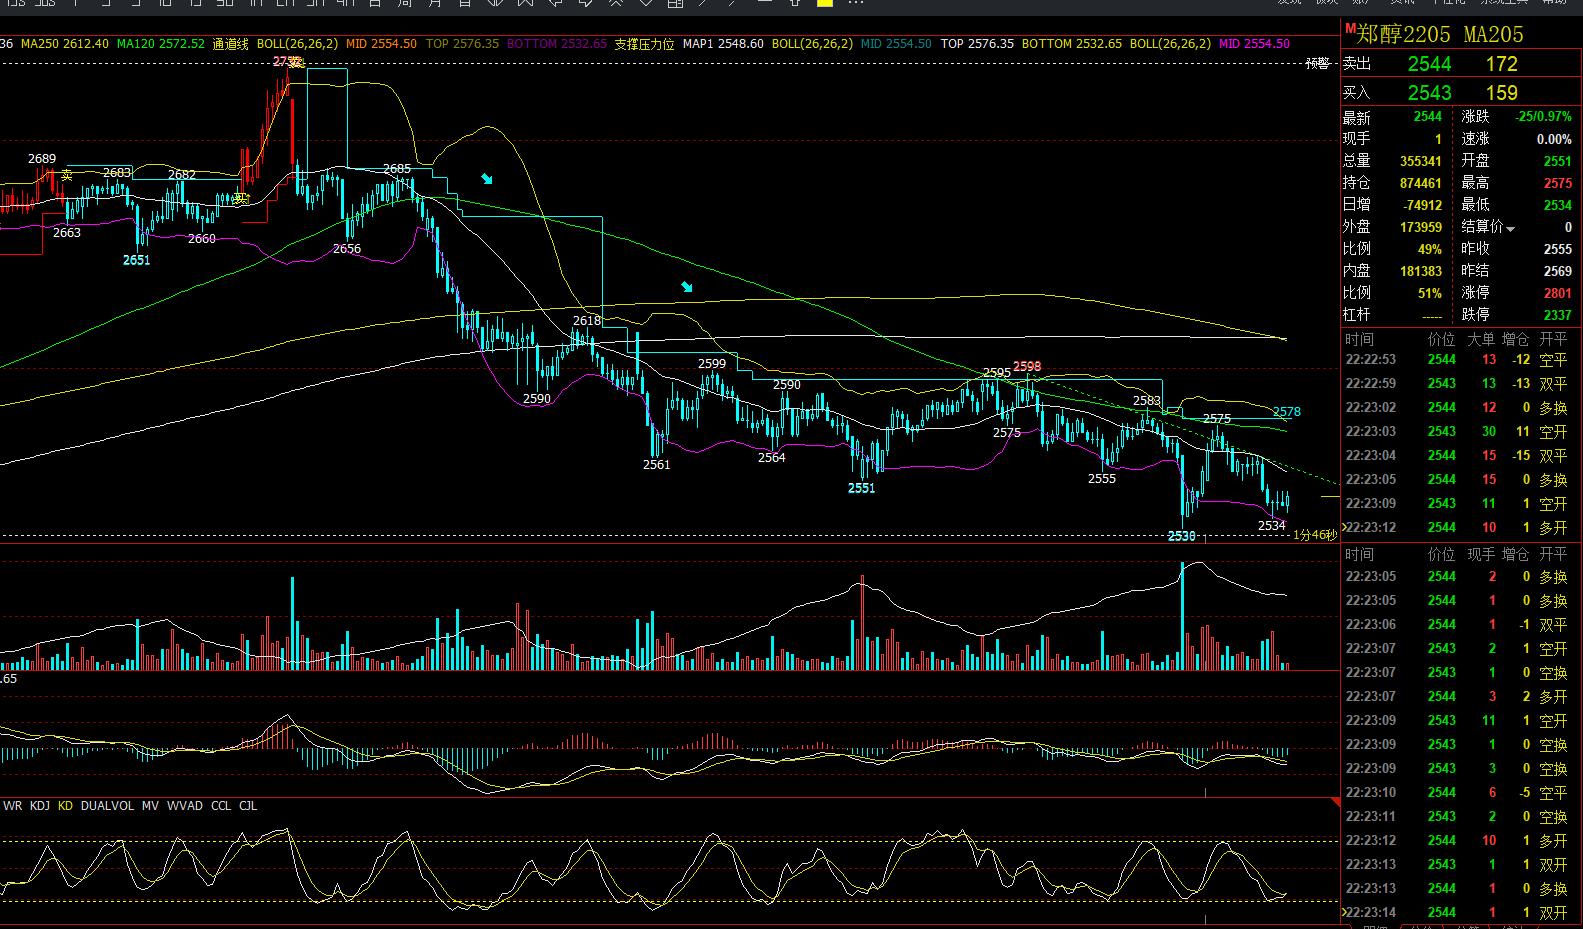Click the 外盘 value 173959
This screenshot has width=1583, height=929.
coord(1420,227)
